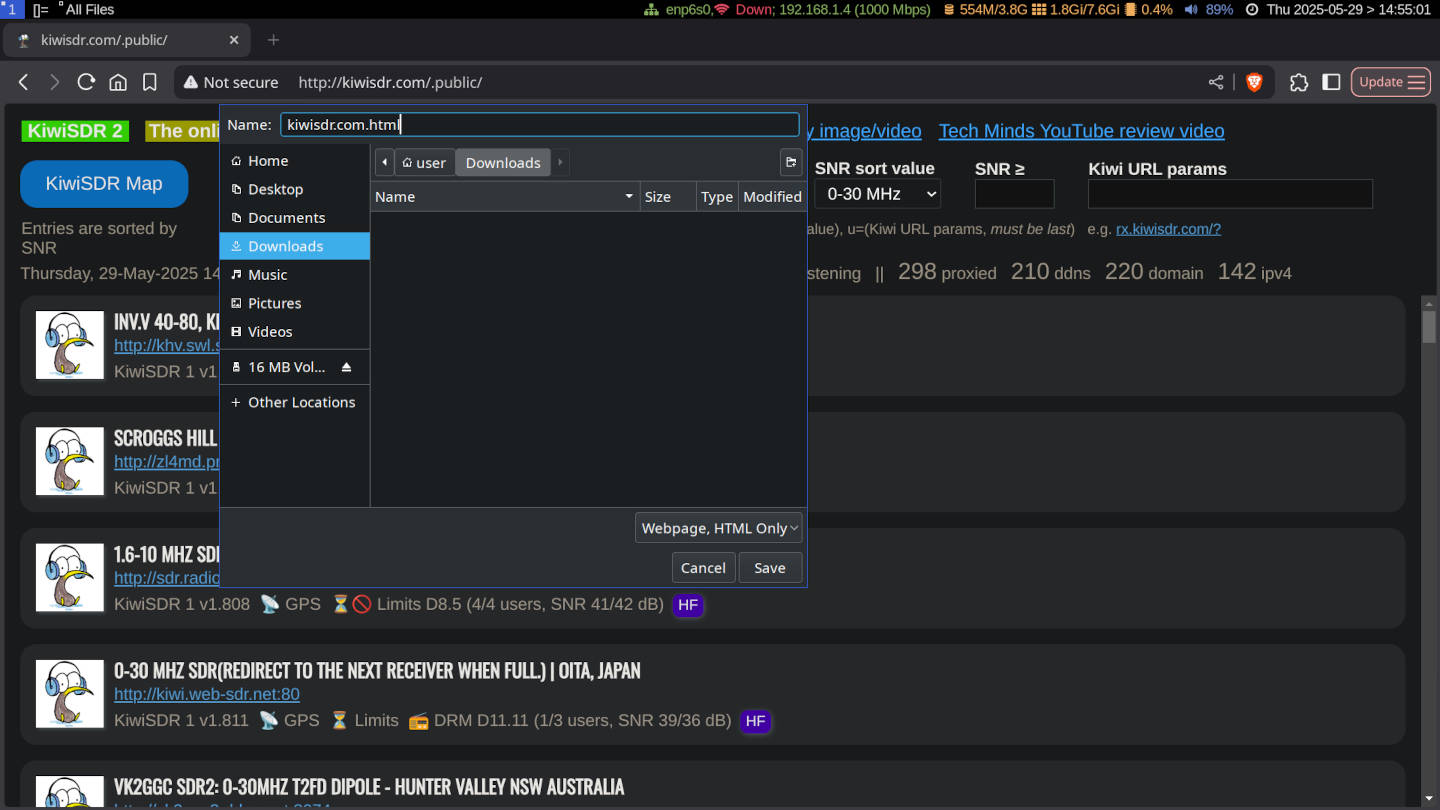Viewport: 1440px width, 810px height.
Task: Select Downloads in file dialog sidebar
Action: click(x=295, y=246)
